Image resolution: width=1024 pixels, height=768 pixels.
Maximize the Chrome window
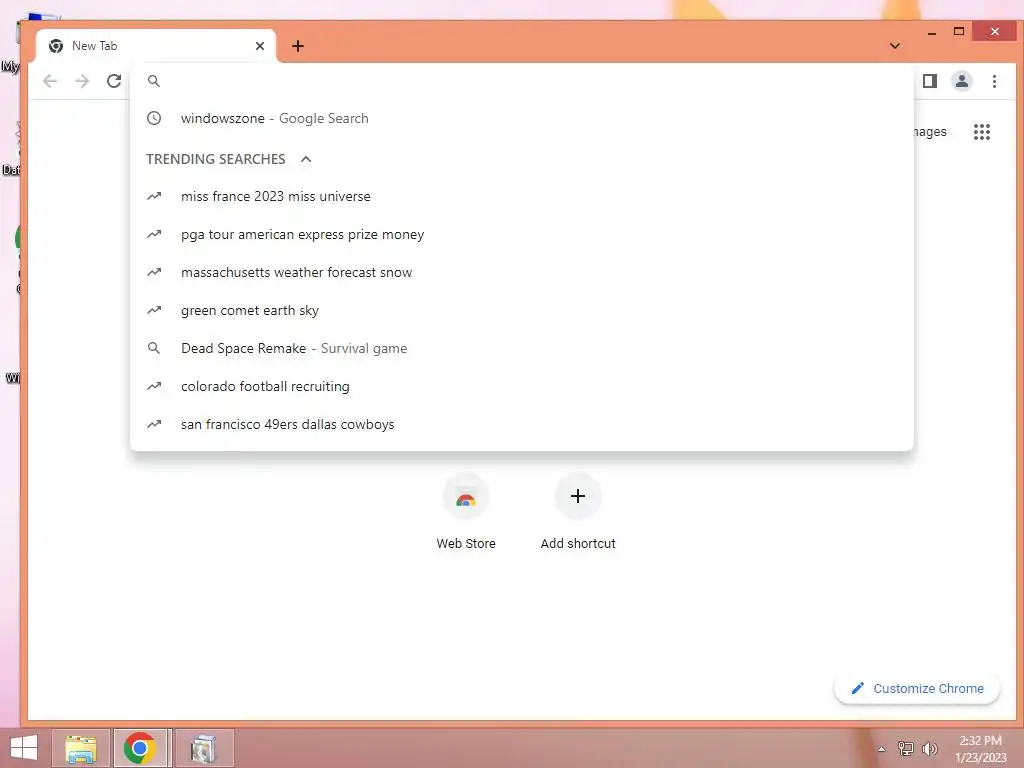[959, 31]
